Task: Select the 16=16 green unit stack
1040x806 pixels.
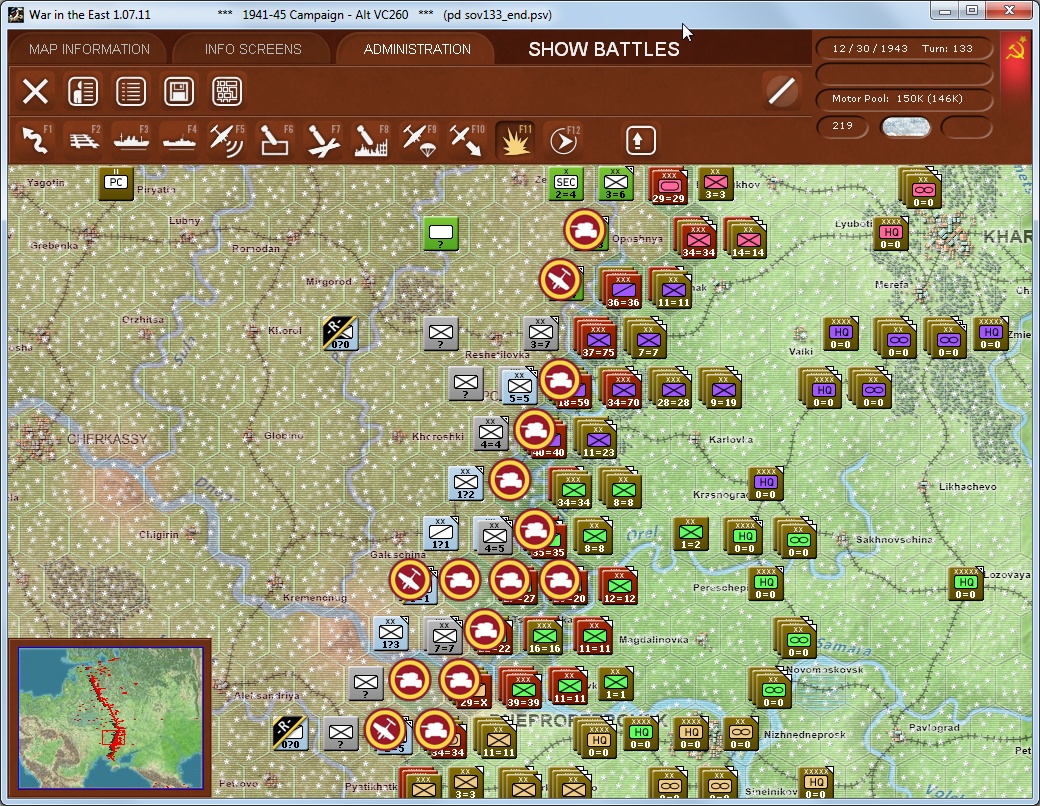Action: point(544,636)
